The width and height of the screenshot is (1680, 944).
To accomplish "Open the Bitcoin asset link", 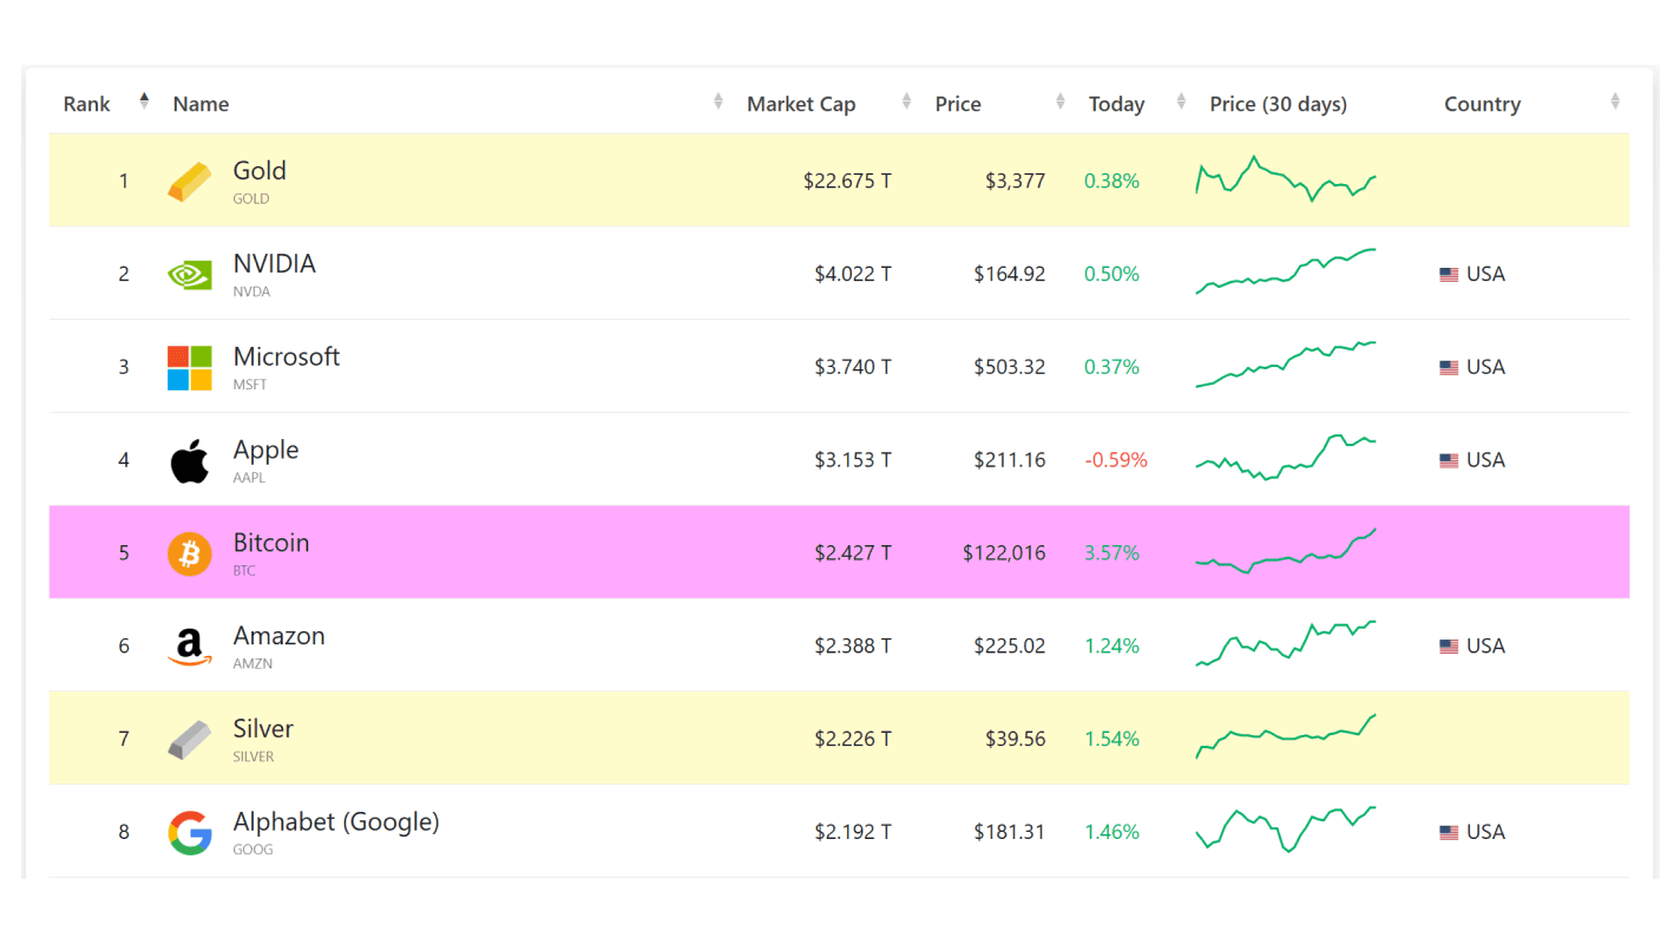I will coord(271,543).
